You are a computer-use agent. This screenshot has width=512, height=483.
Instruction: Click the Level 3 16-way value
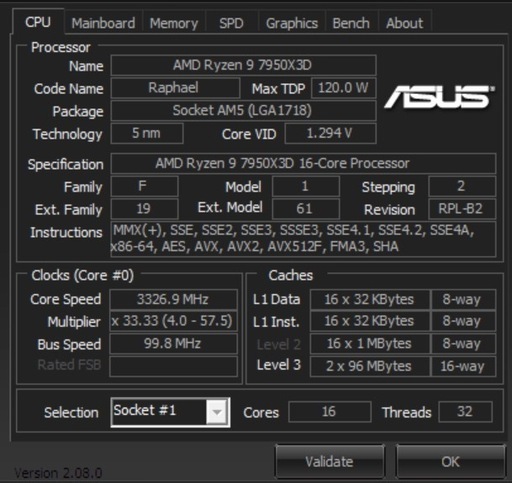pos(463,366)
